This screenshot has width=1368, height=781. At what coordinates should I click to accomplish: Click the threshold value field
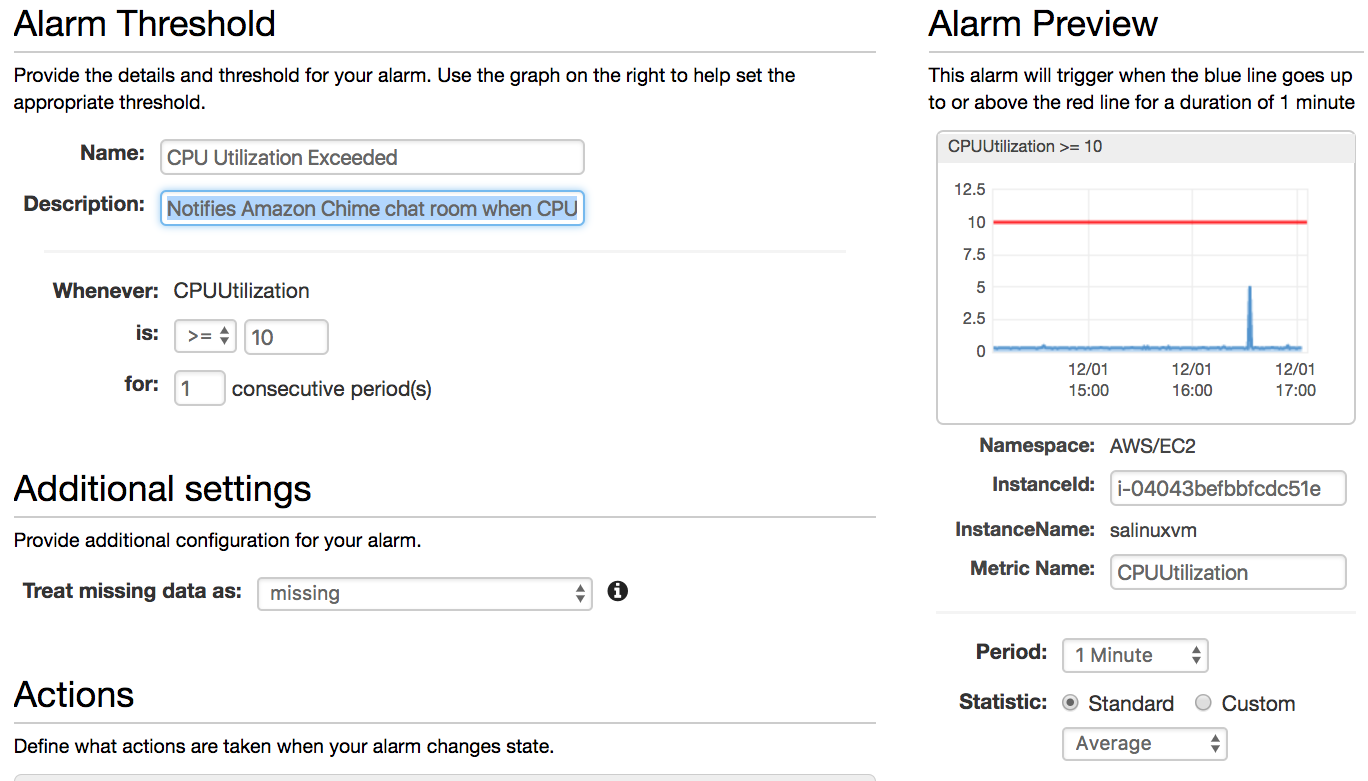(286, 337)
